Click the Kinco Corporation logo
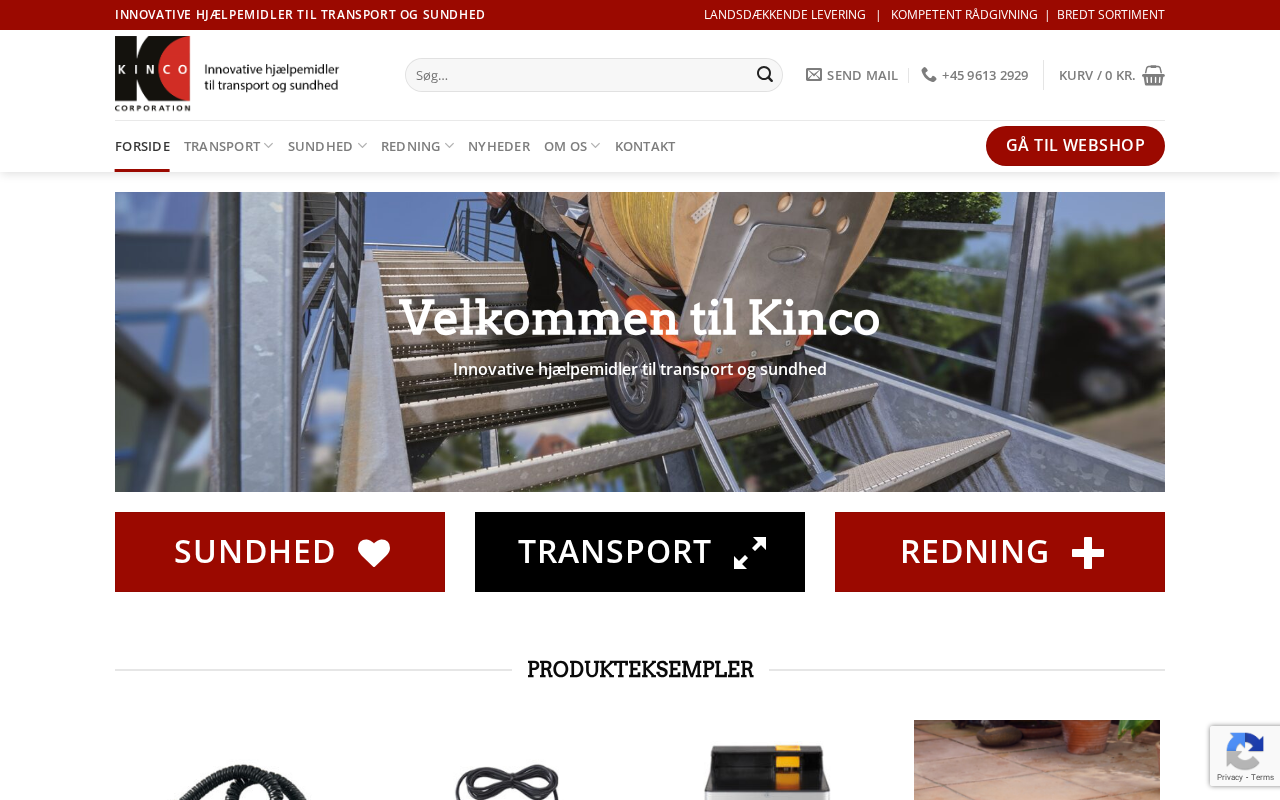 227,74
